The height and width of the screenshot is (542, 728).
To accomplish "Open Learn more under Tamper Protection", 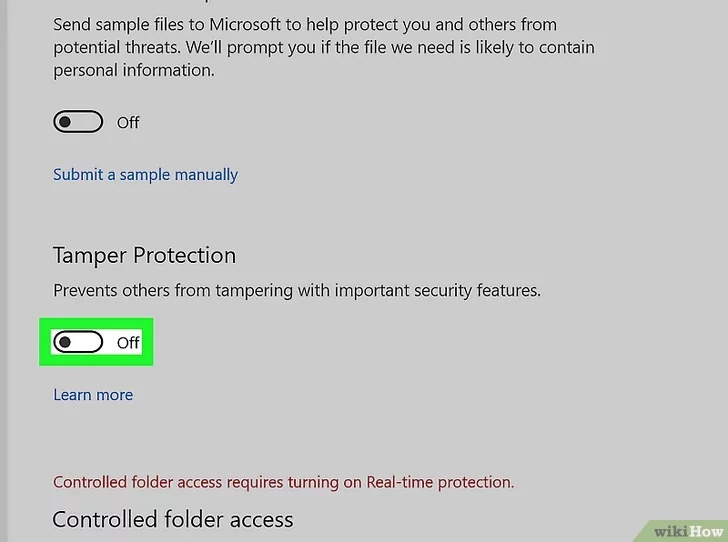I will (93, 395).
